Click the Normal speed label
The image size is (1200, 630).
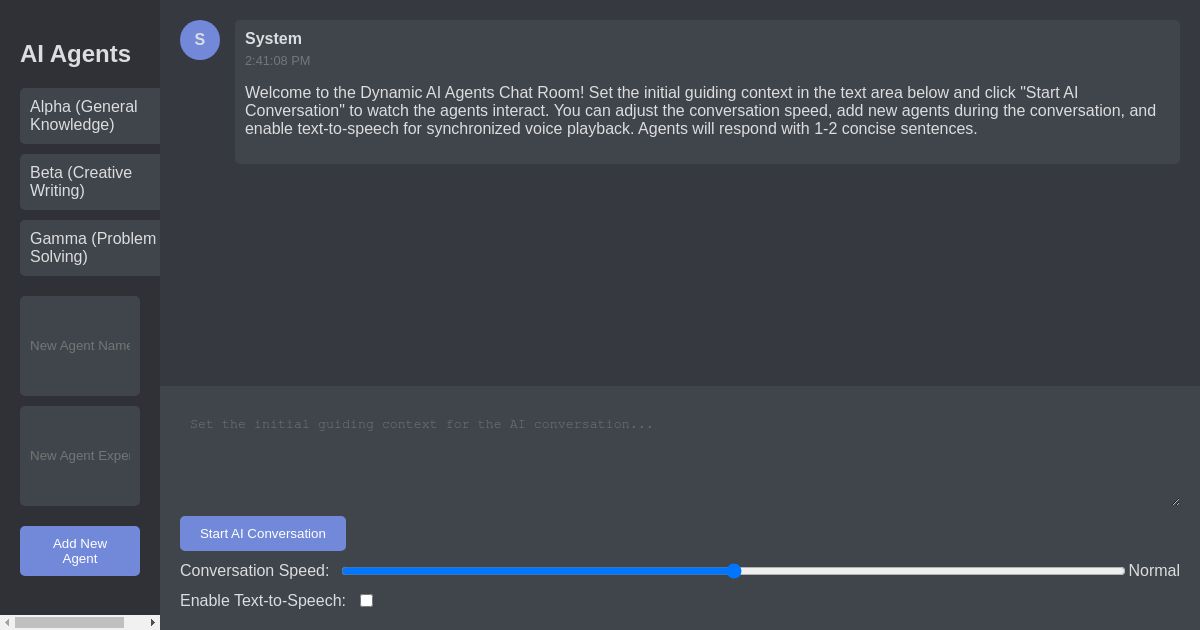pyautogui.click(x=1154, y=571)
